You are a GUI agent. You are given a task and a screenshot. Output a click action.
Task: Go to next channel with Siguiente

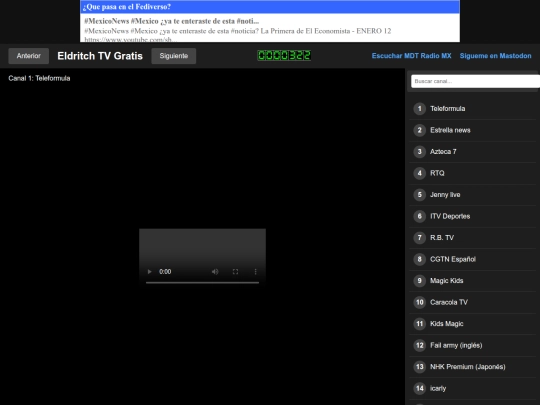174,56
